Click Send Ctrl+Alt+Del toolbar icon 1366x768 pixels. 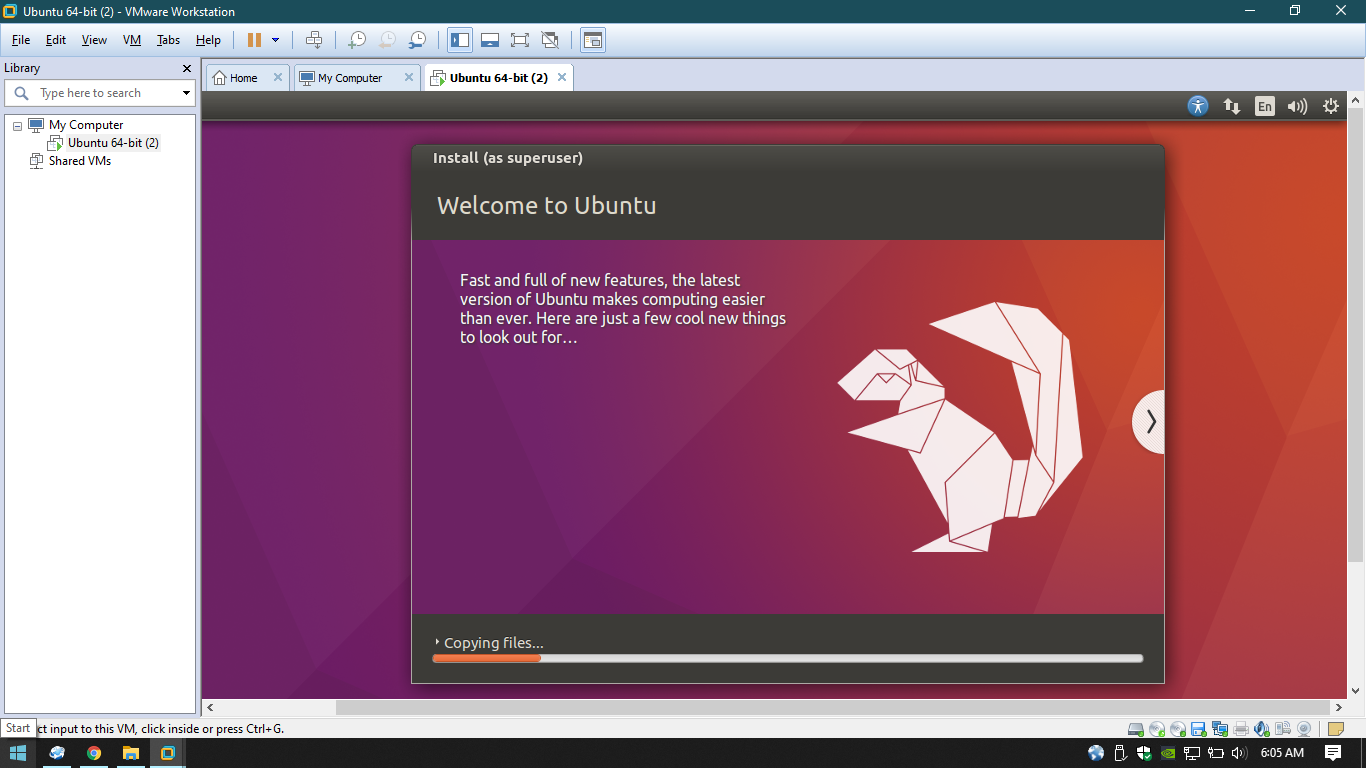point(314,40)
